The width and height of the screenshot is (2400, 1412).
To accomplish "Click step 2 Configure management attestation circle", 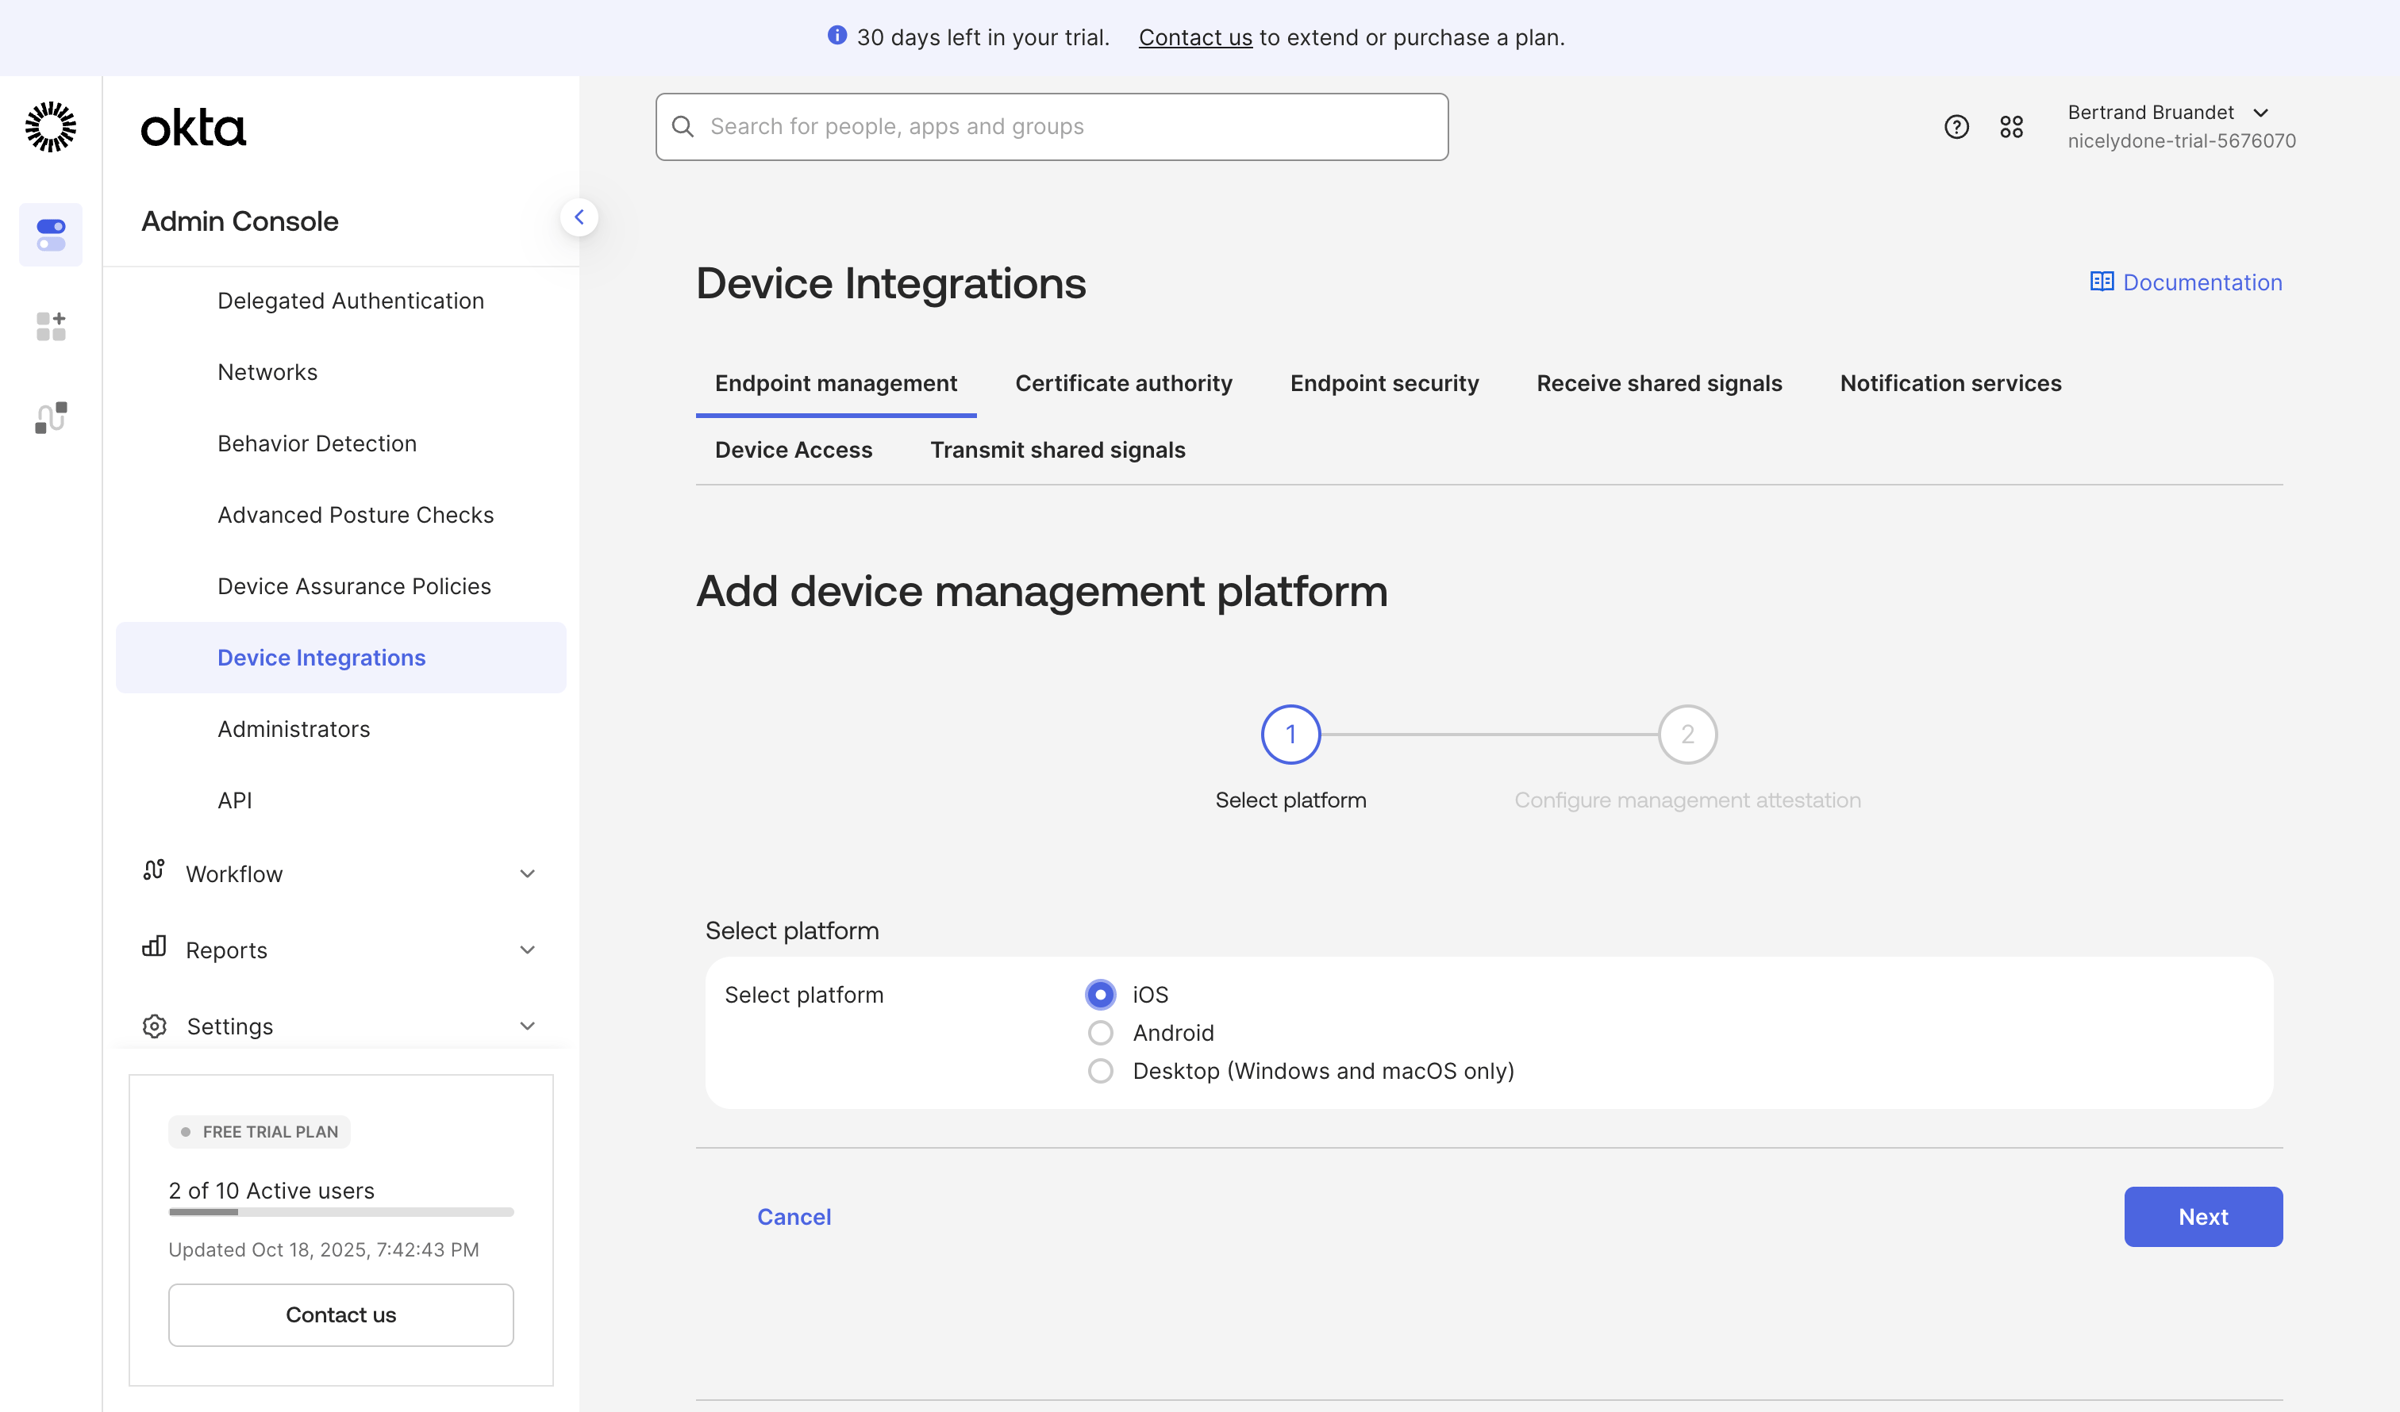I will tap(1687, 734).
